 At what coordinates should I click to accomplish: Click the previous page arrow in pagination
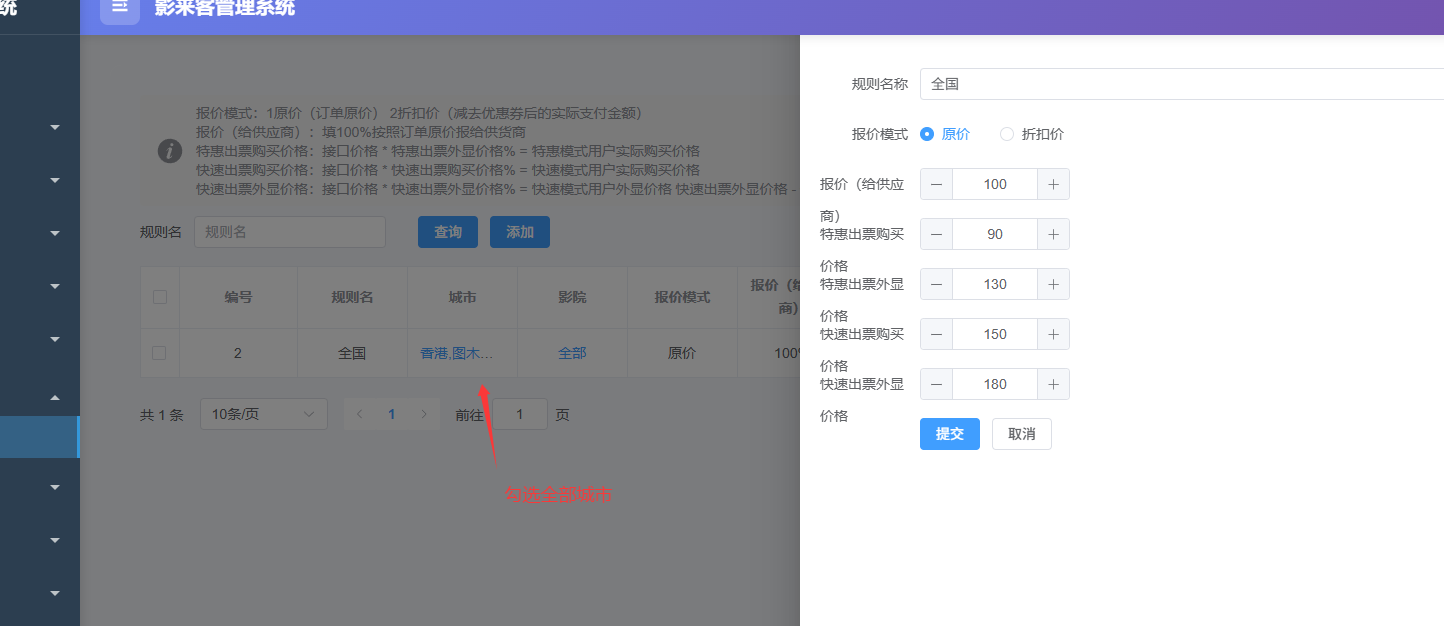coord(358,413)
